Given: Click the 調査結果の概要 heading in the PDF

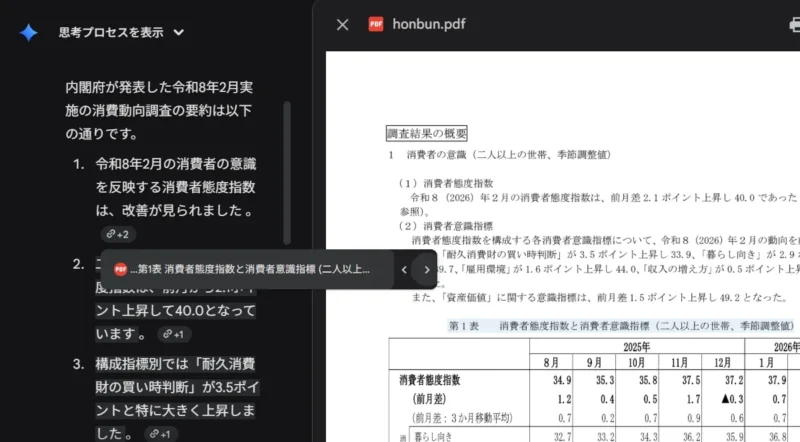Looking at the screenshot, I should click(x=427, y=134).
